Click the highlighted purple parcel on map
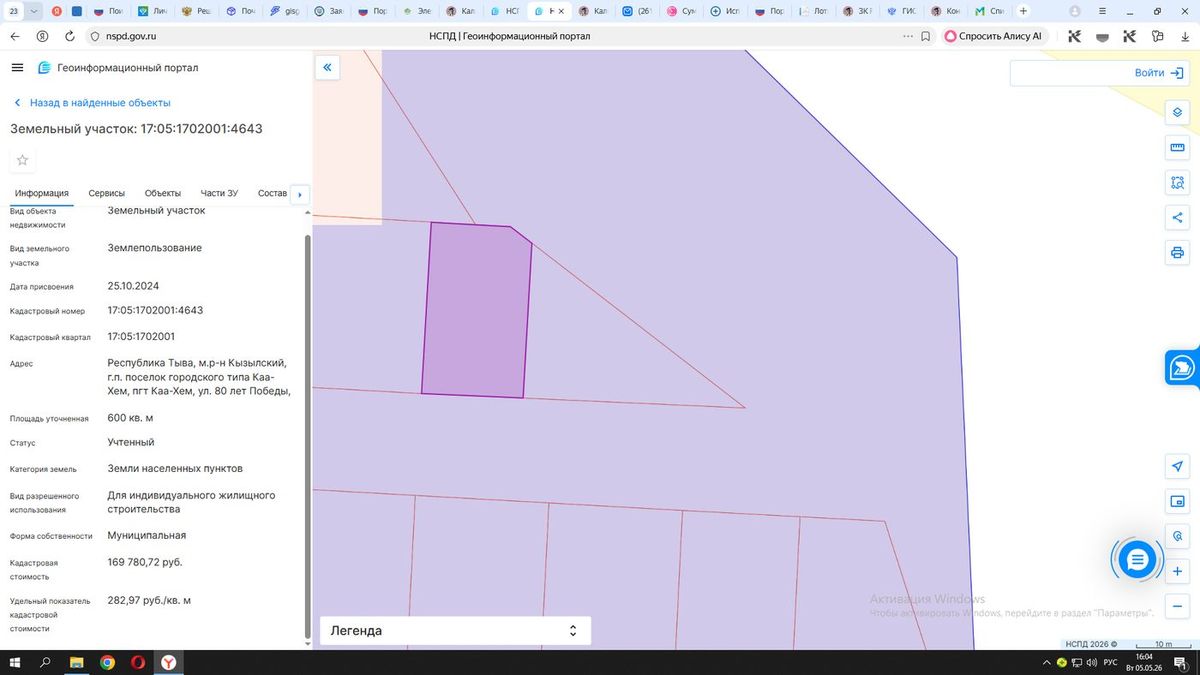This screenshot has height=675, width=1200. coord(476,313)
